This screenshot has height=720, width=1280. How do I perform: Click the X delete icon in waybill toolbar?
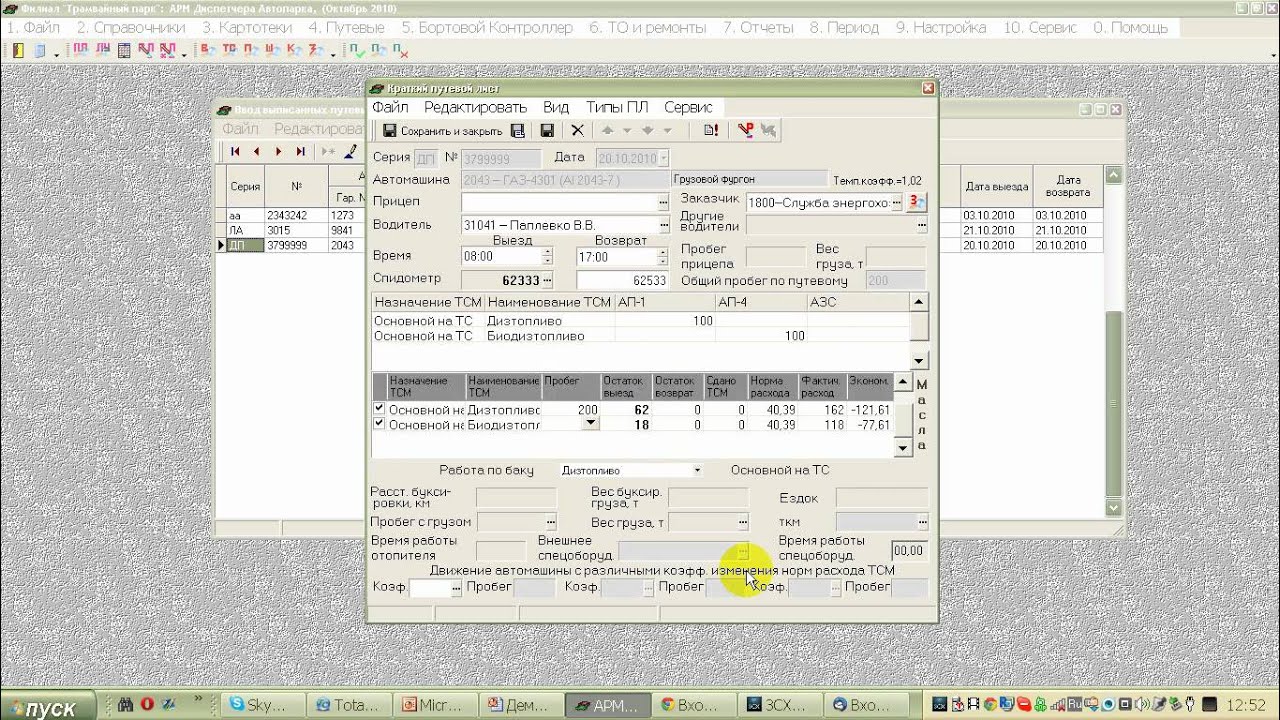(x=577, y=131)
